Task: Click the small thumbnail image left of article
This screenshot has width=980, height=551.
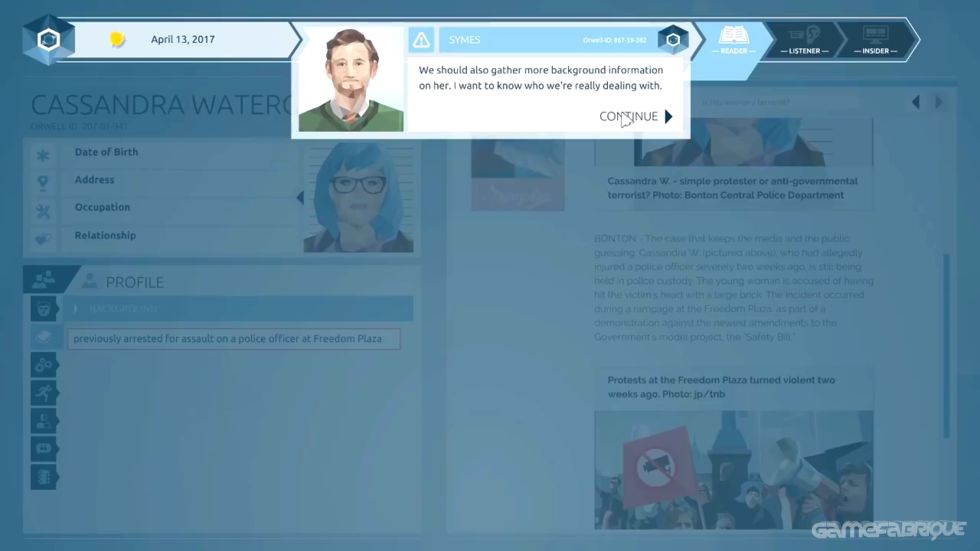Action: click(518, 174)
